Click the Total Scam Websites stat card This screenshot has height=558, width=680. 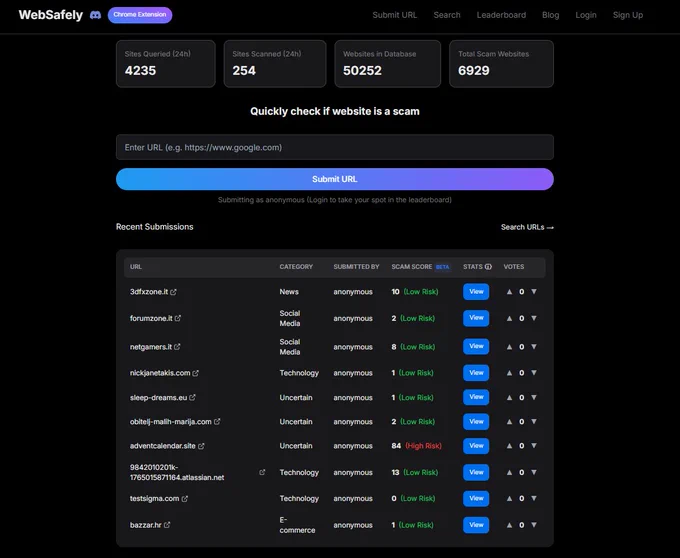[501, 64]
